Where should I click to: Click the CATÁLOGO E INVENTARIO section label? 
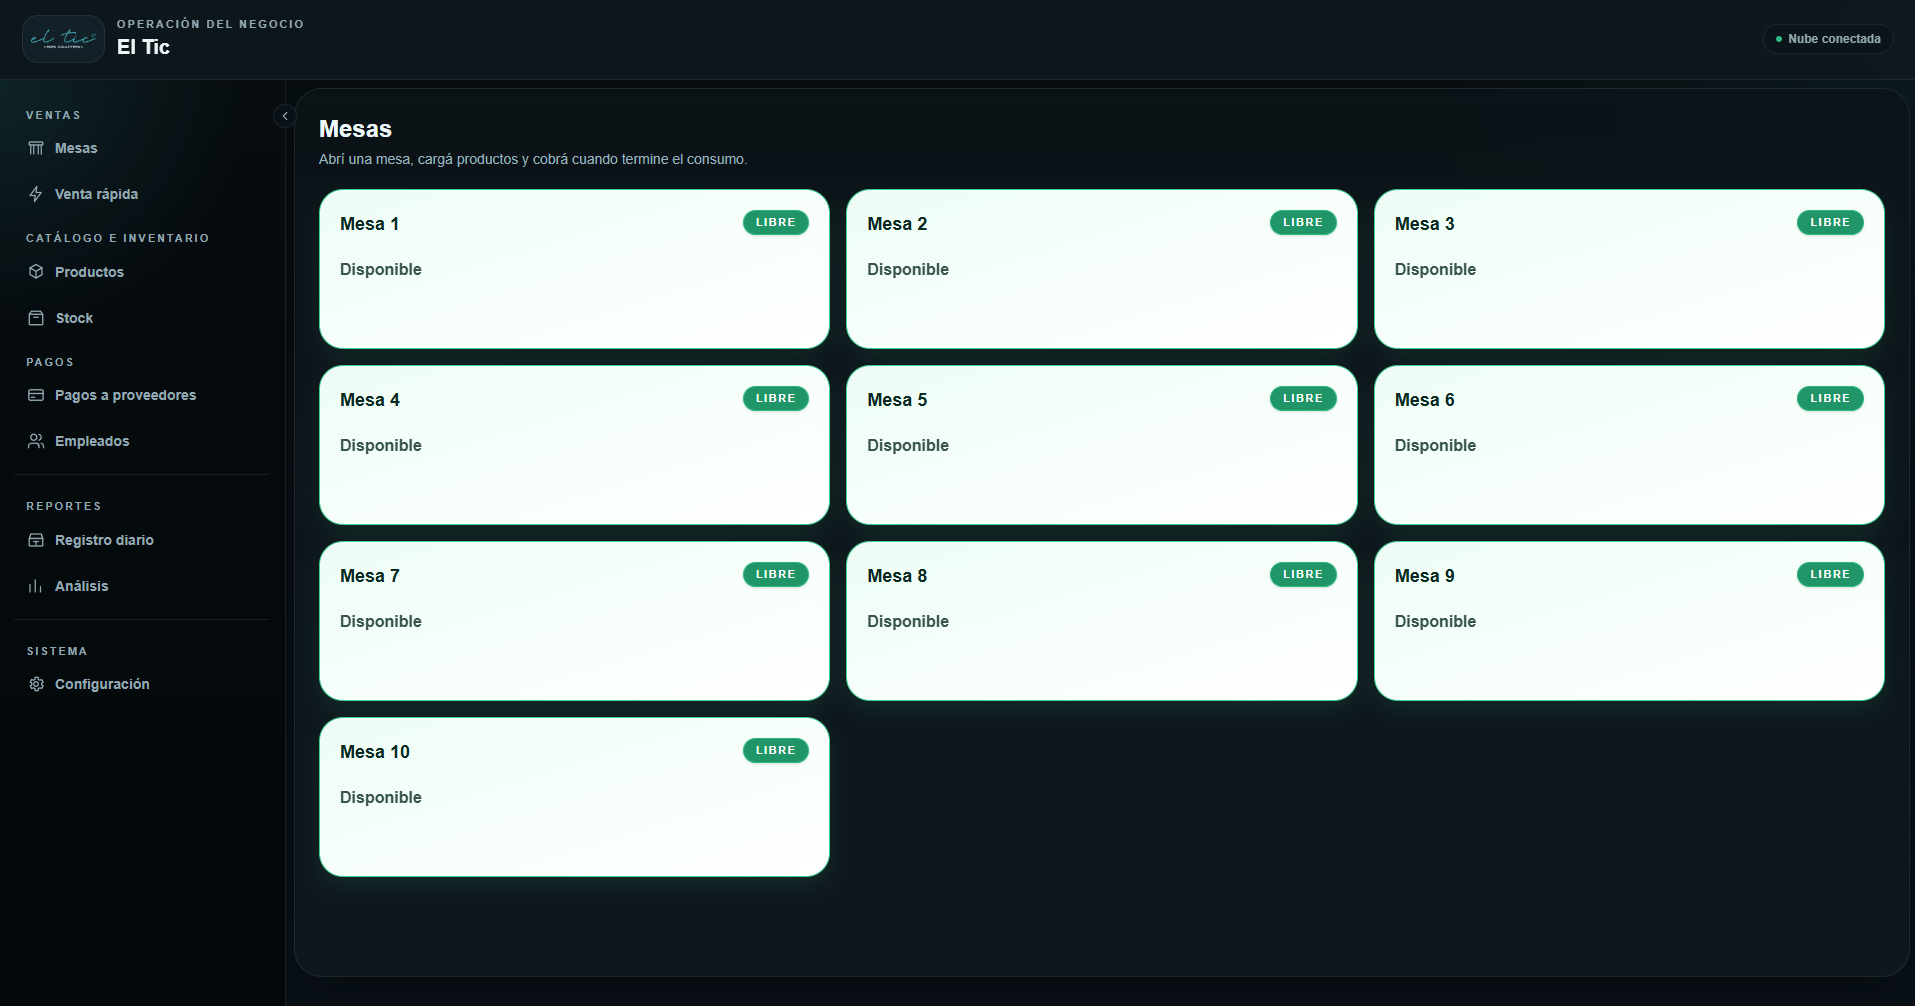[118, 238]
